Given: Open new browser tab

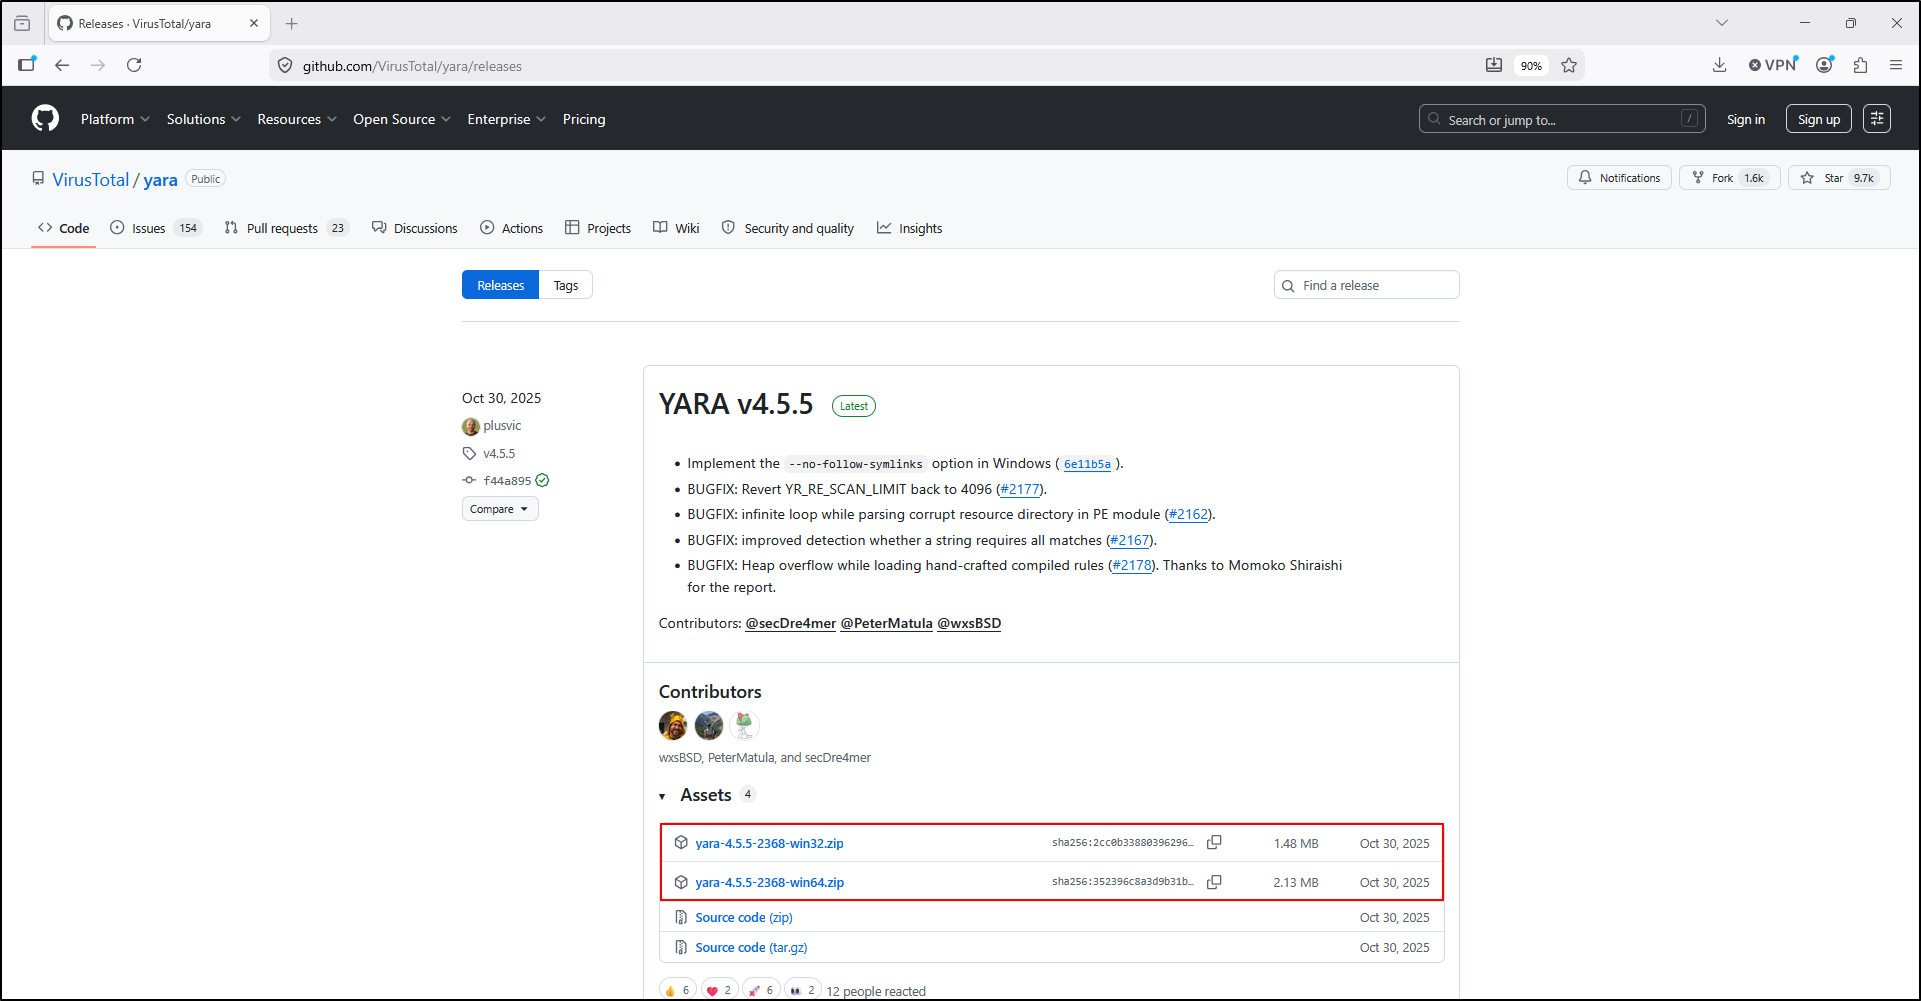Looking at the screenshot, I should click(x=292, y=23).
